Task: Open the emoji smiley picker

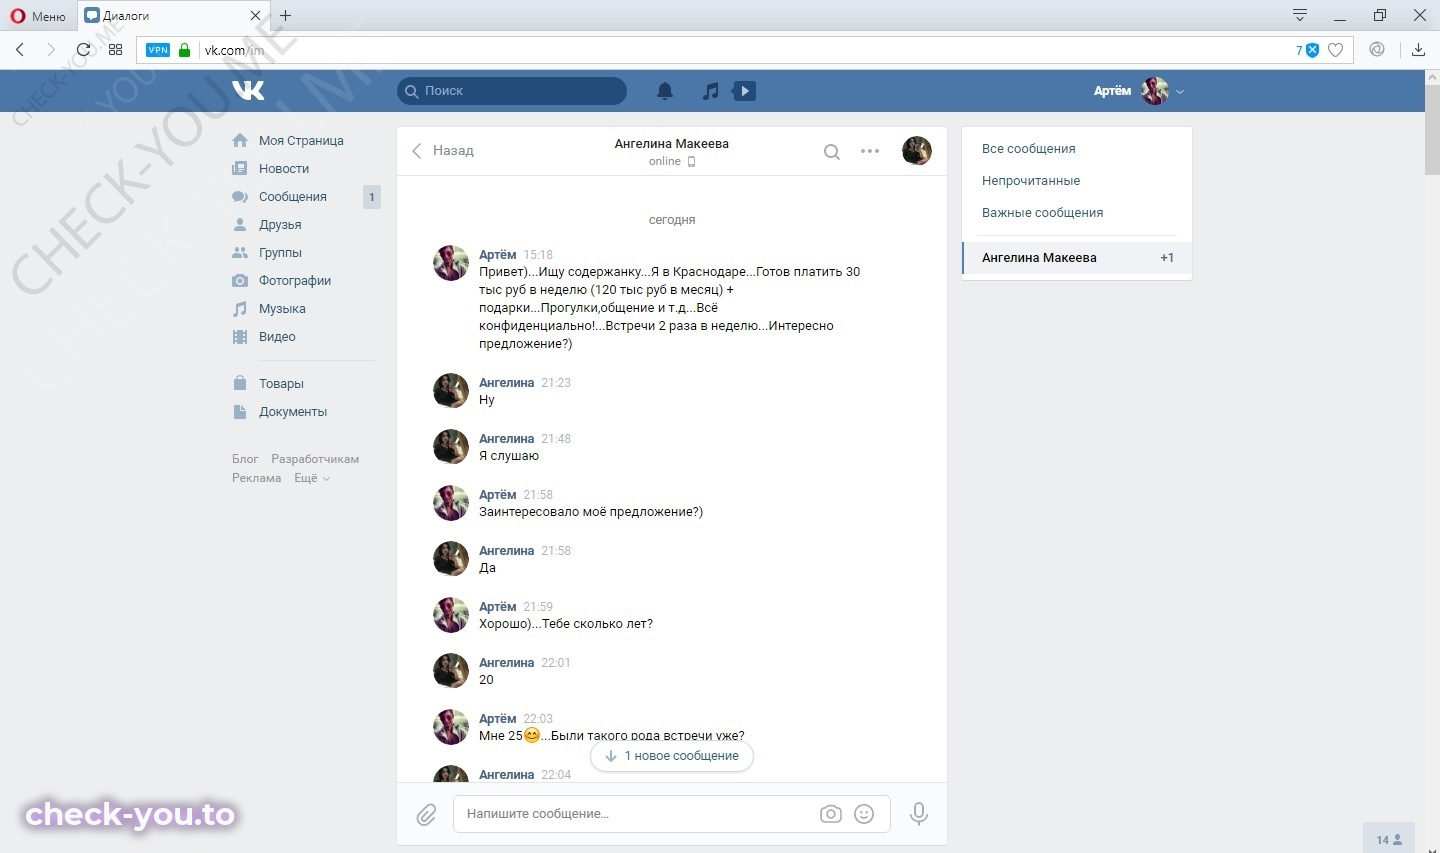Action: (865, 814)
